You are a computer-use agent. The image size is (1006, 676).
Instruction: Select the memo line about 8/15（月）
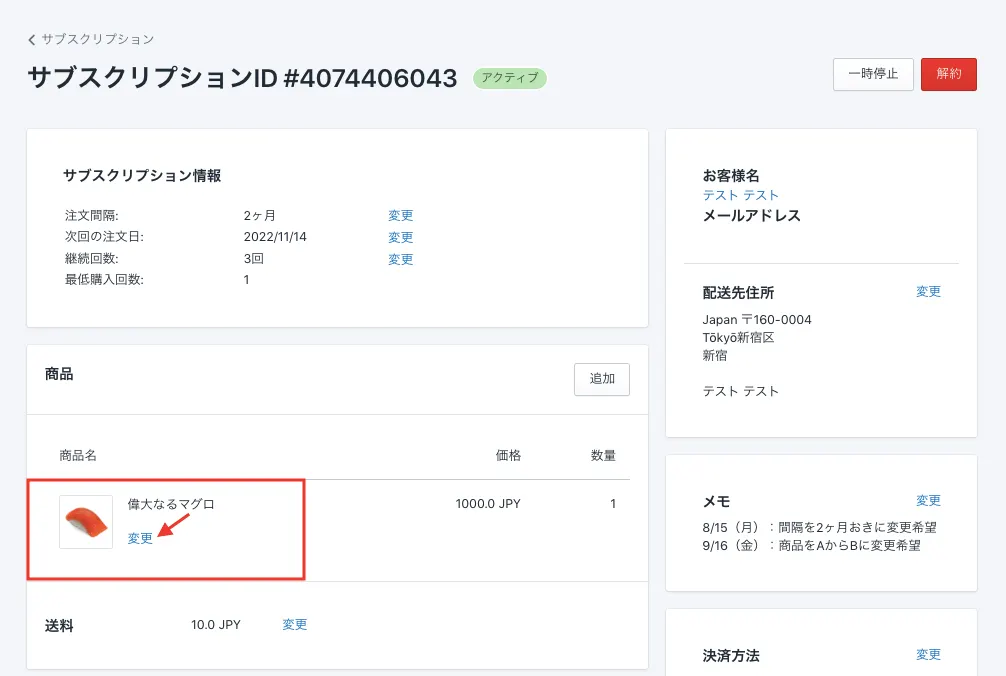tap(819, 527)
